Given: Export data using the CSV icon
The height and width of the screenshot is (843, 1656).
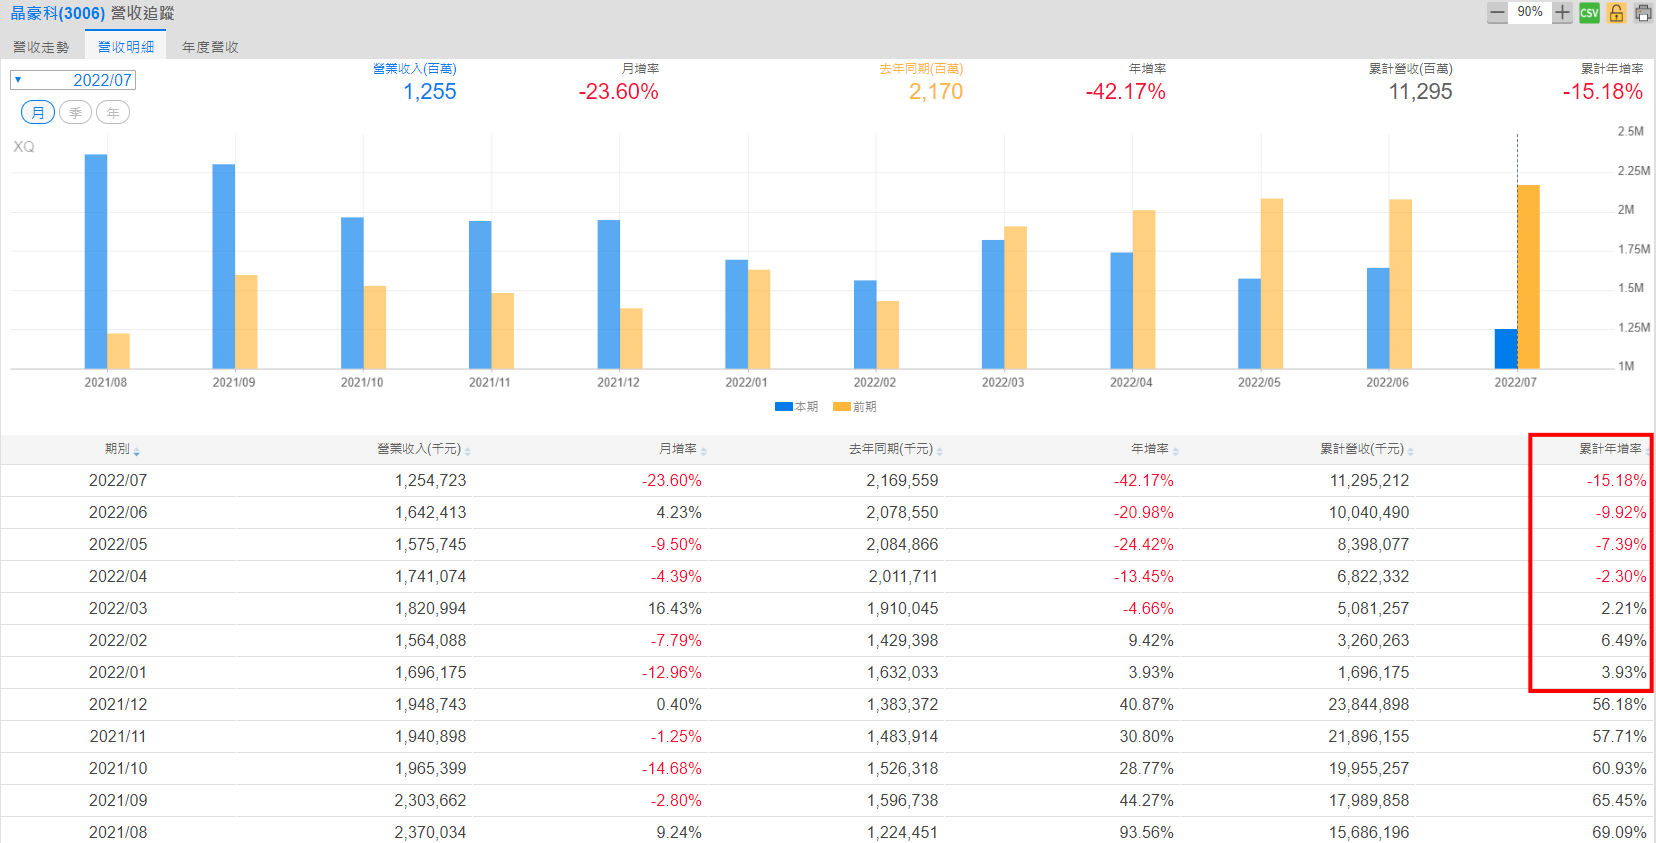Looking at the screenshot, I should (x=1589, y=13).
